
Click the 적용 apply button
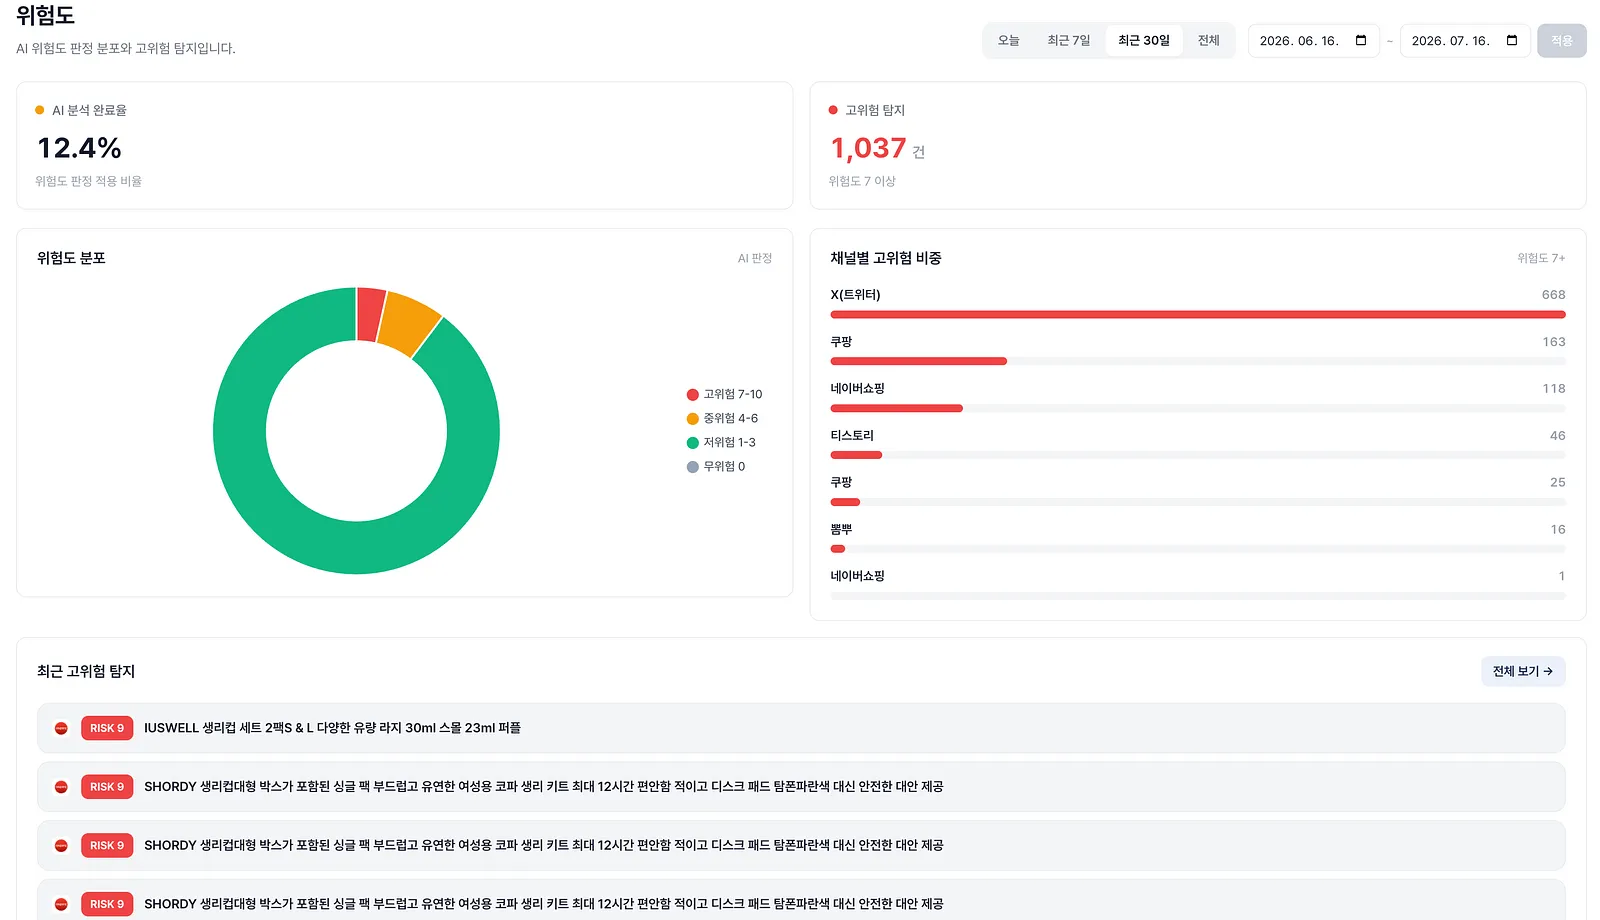point(1562,41)
